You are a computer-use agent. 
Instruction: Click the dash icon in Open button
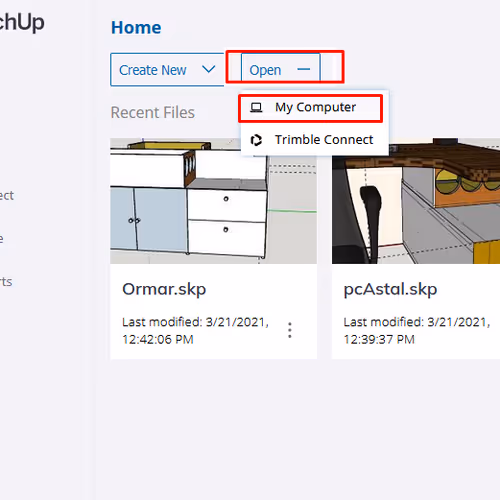[x=304, y=69]
